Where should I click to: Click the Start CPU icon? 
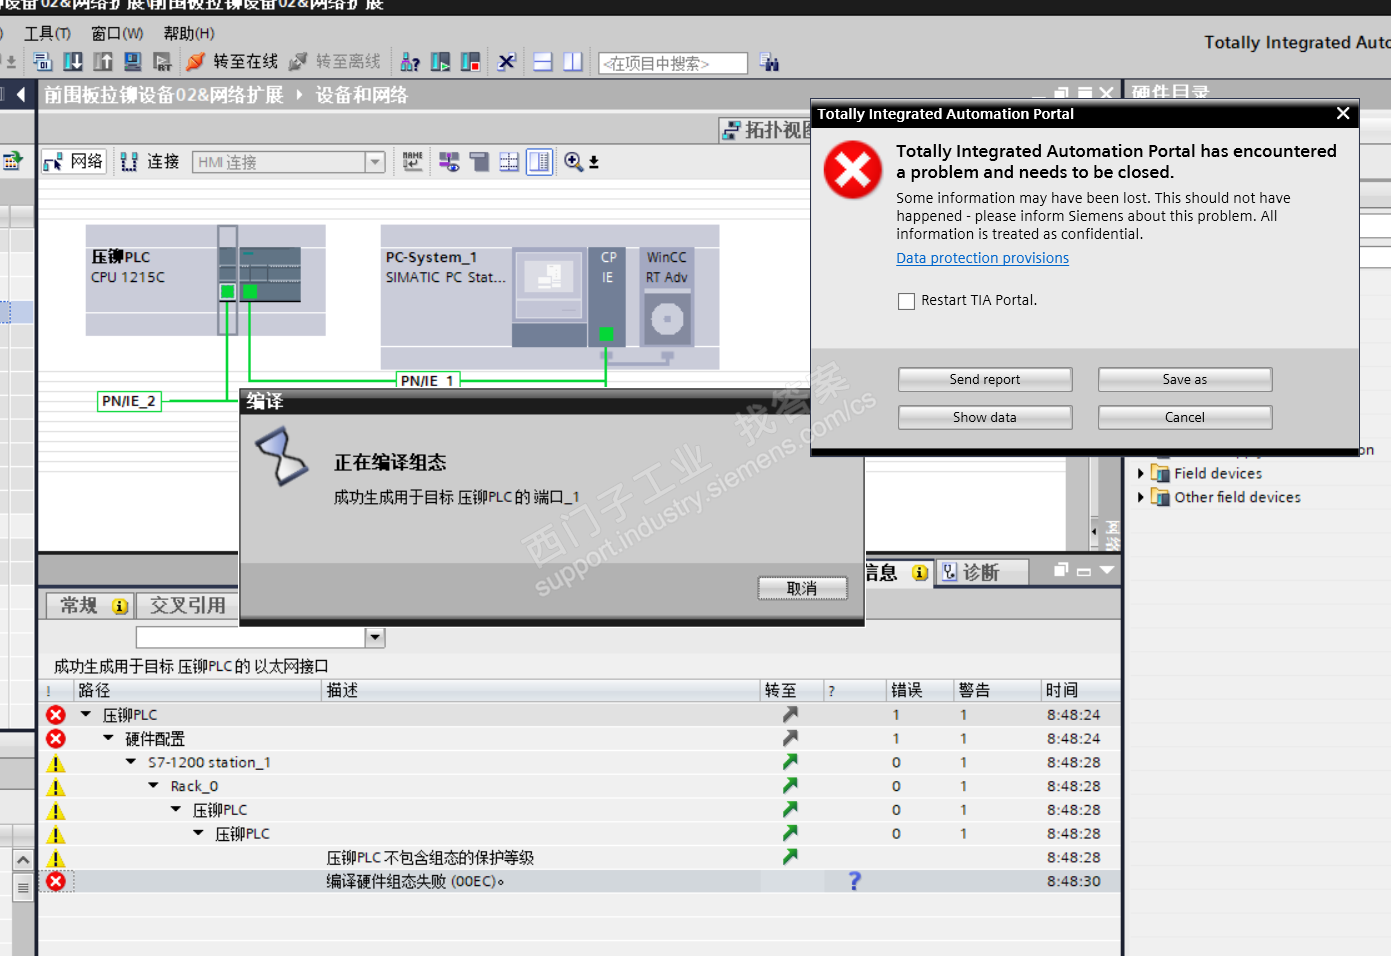pos(440,62)
